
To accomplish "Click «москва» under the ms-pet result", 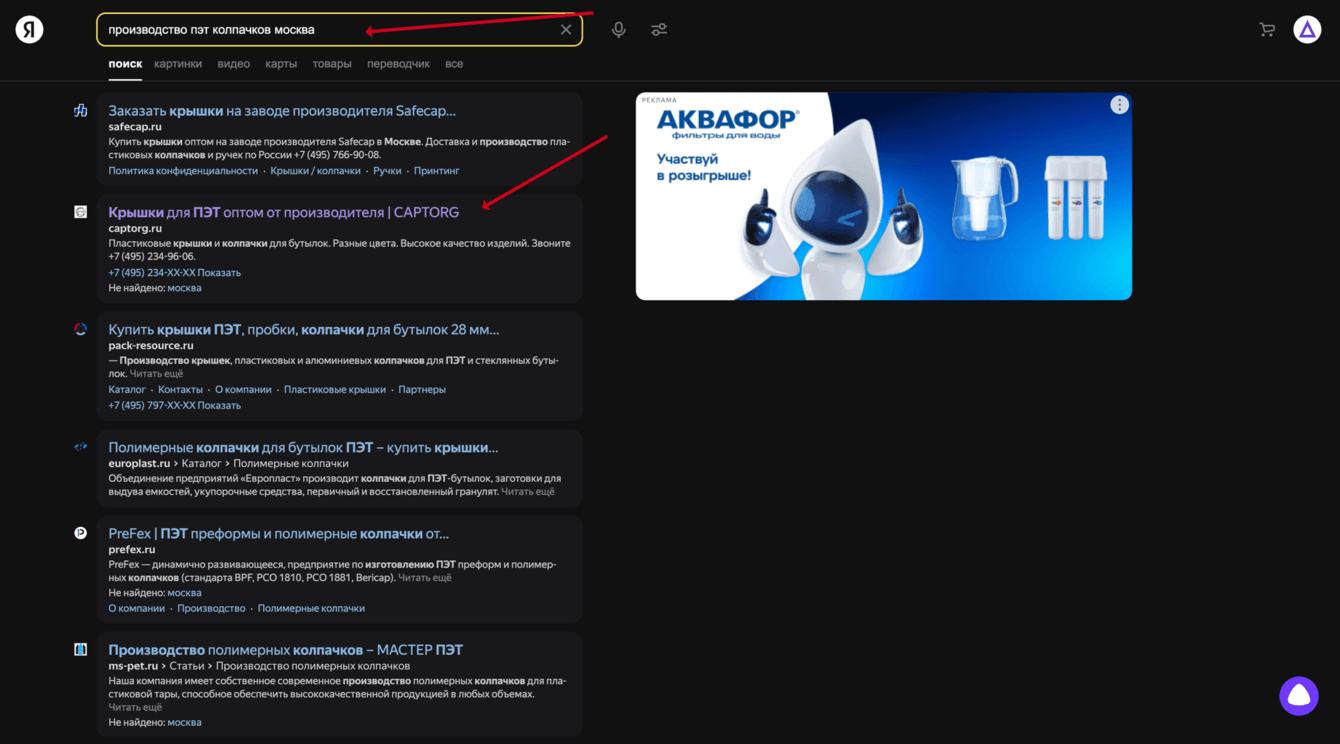I will 185,723.
